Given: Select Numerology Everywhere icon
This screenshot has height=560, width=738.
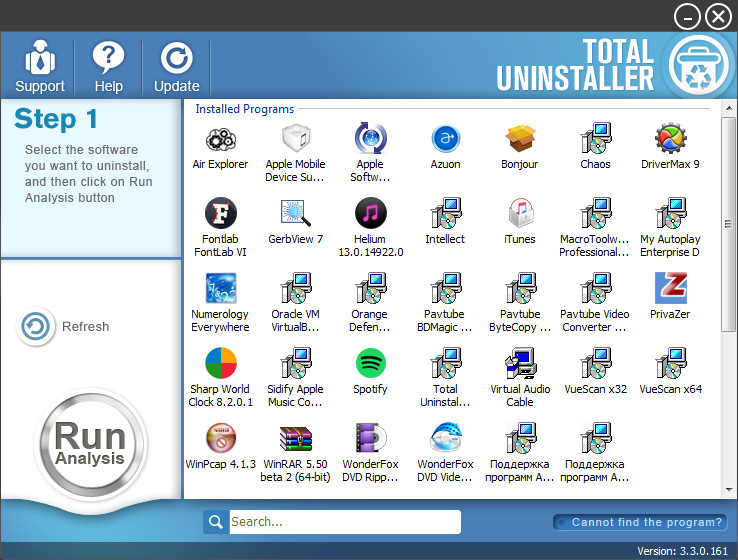Looking at the screenshot, I should click(220, 288).
